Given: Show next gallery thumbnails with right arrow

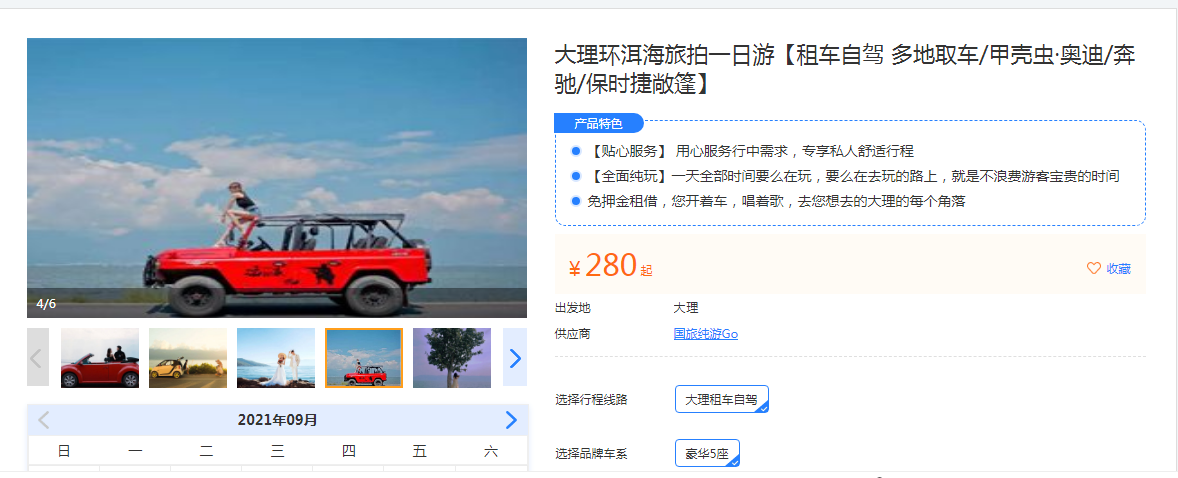Looking at the screenshot, I should click(515, 358).
